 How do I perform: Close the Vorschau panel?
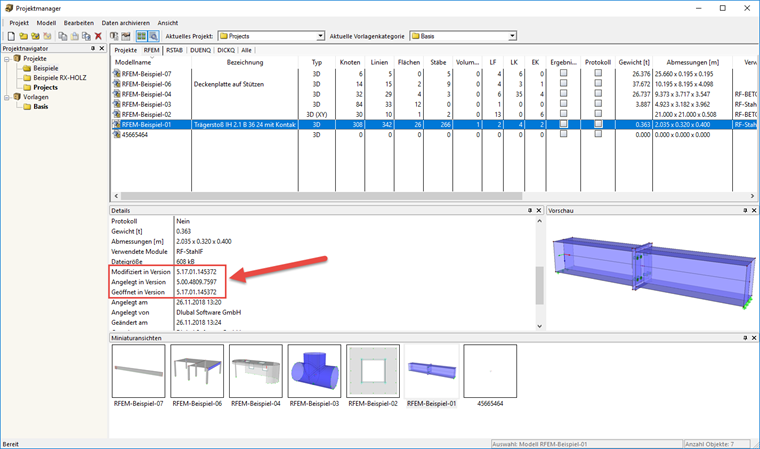click(754, 210)
